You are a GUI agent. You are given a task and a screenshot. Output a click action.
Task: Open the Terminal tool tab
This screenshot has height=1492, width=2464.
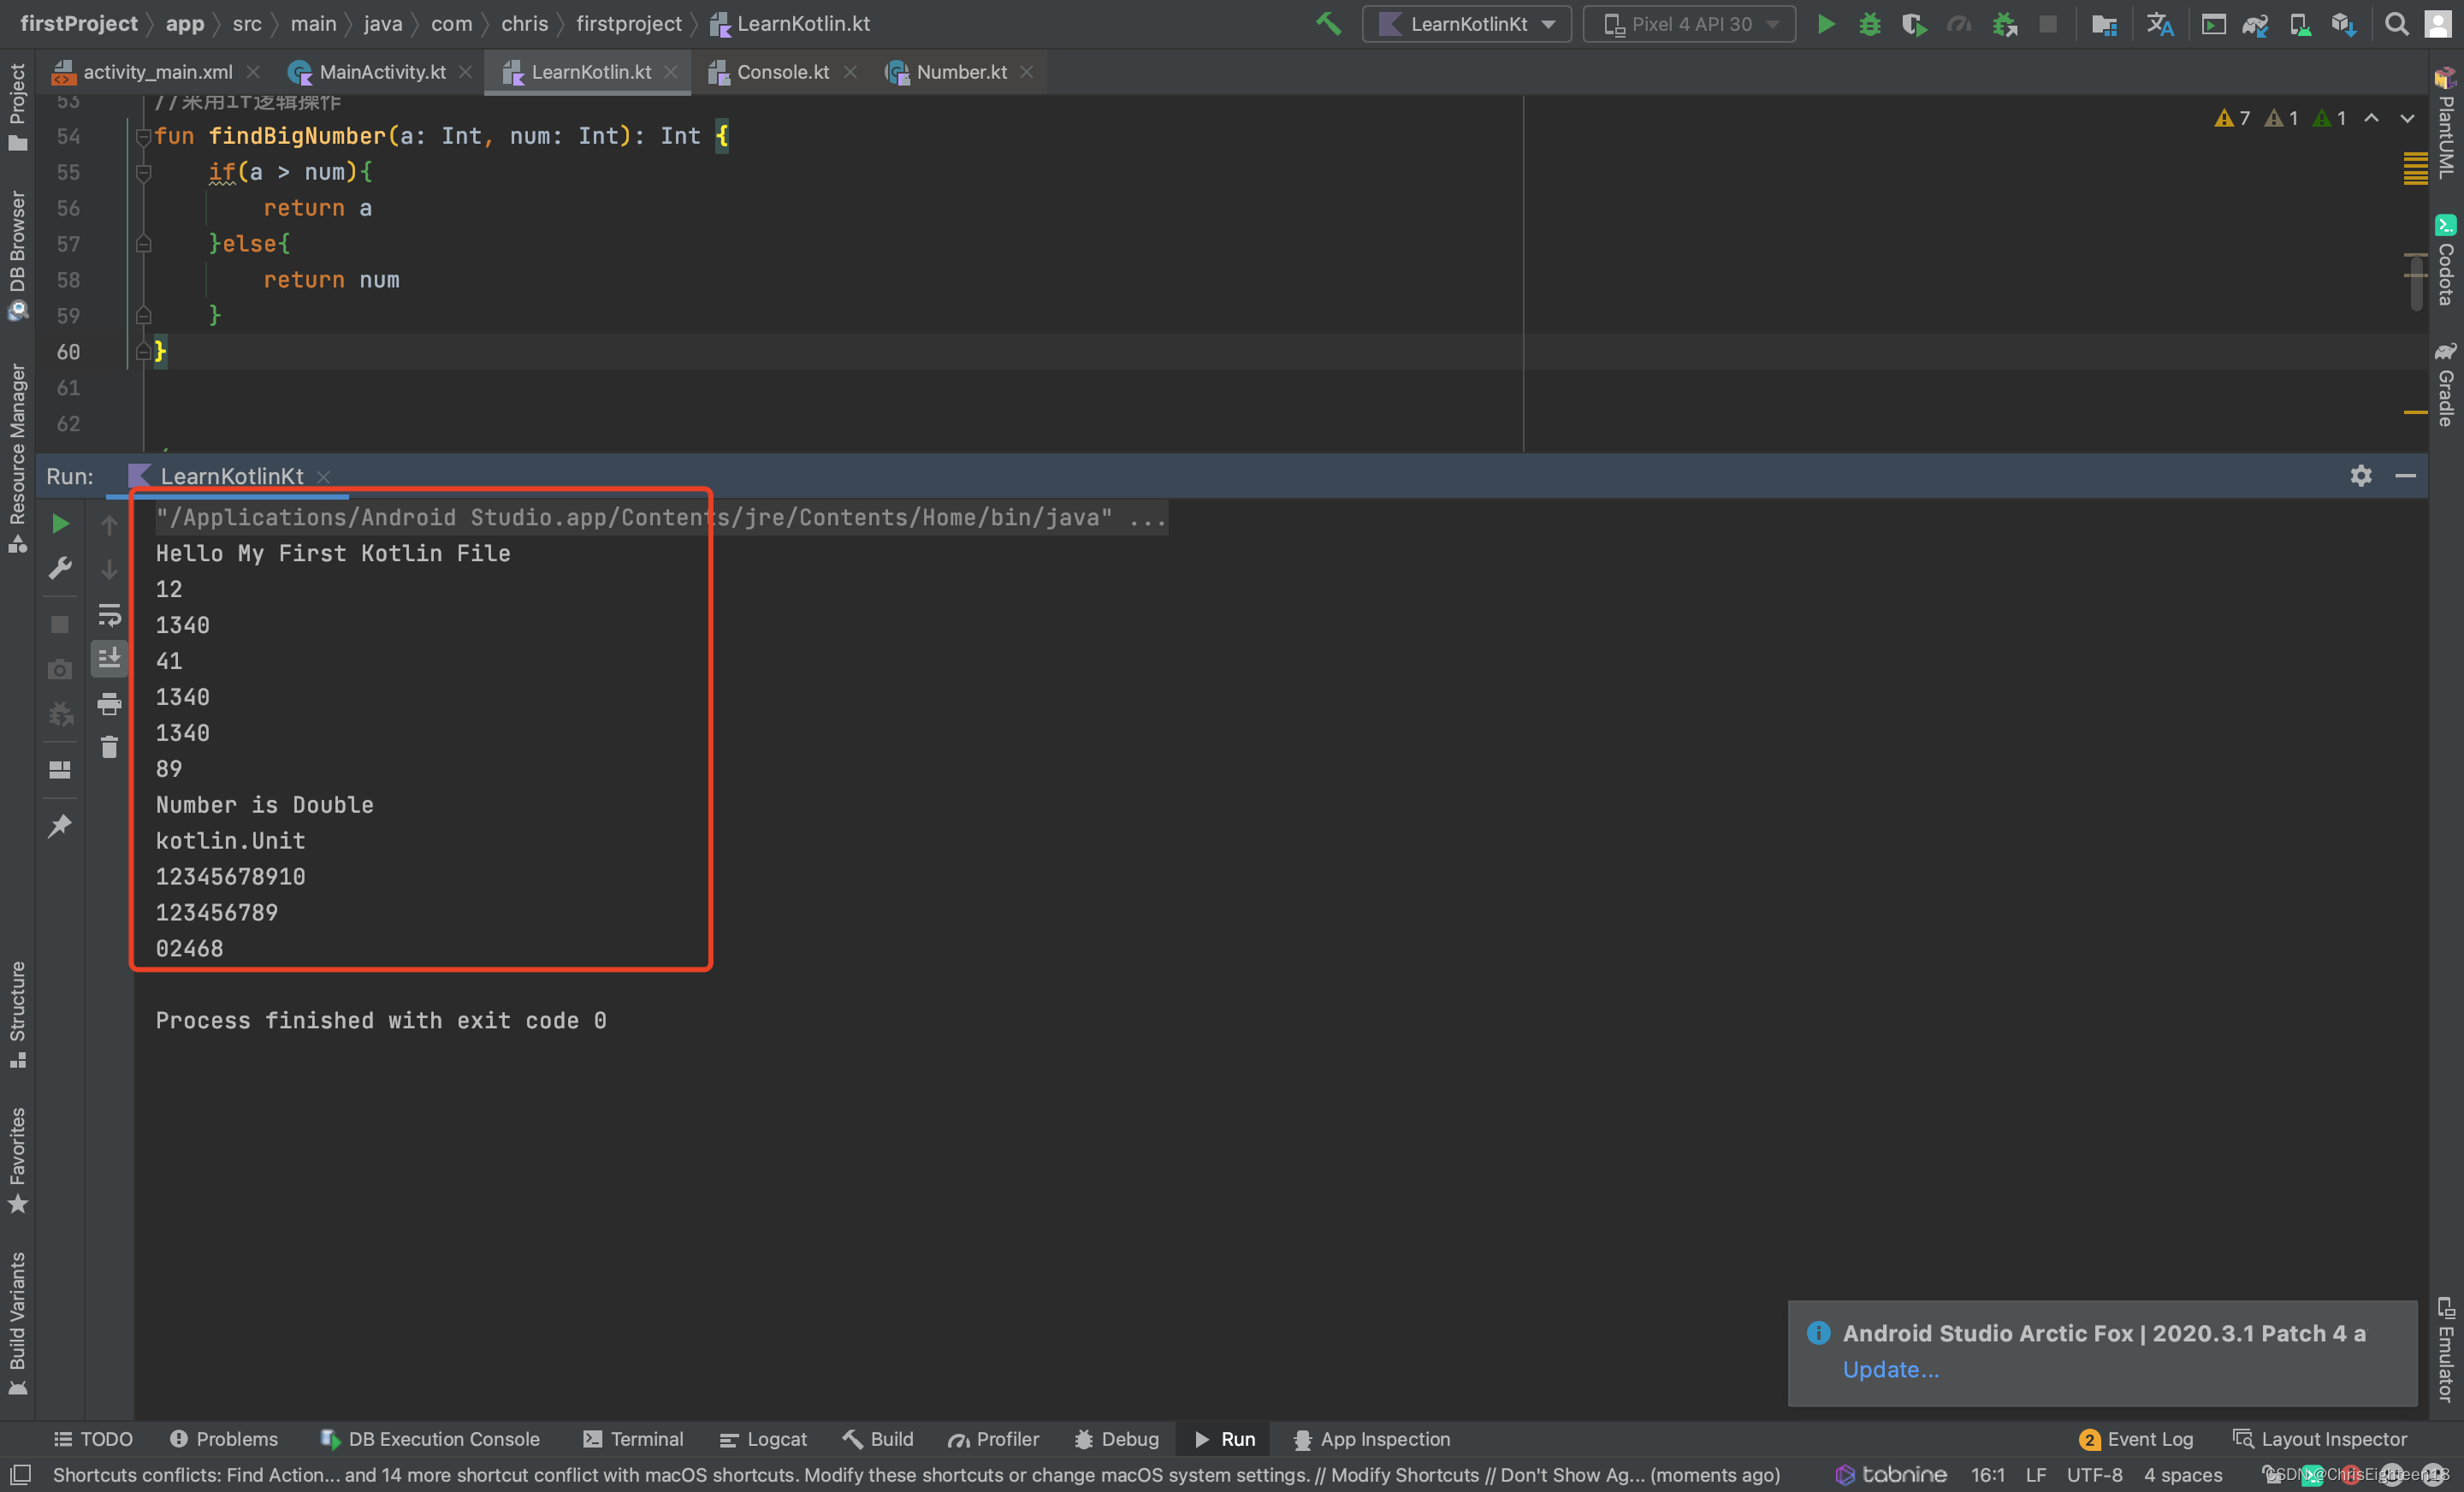[x=634, y=1438]
